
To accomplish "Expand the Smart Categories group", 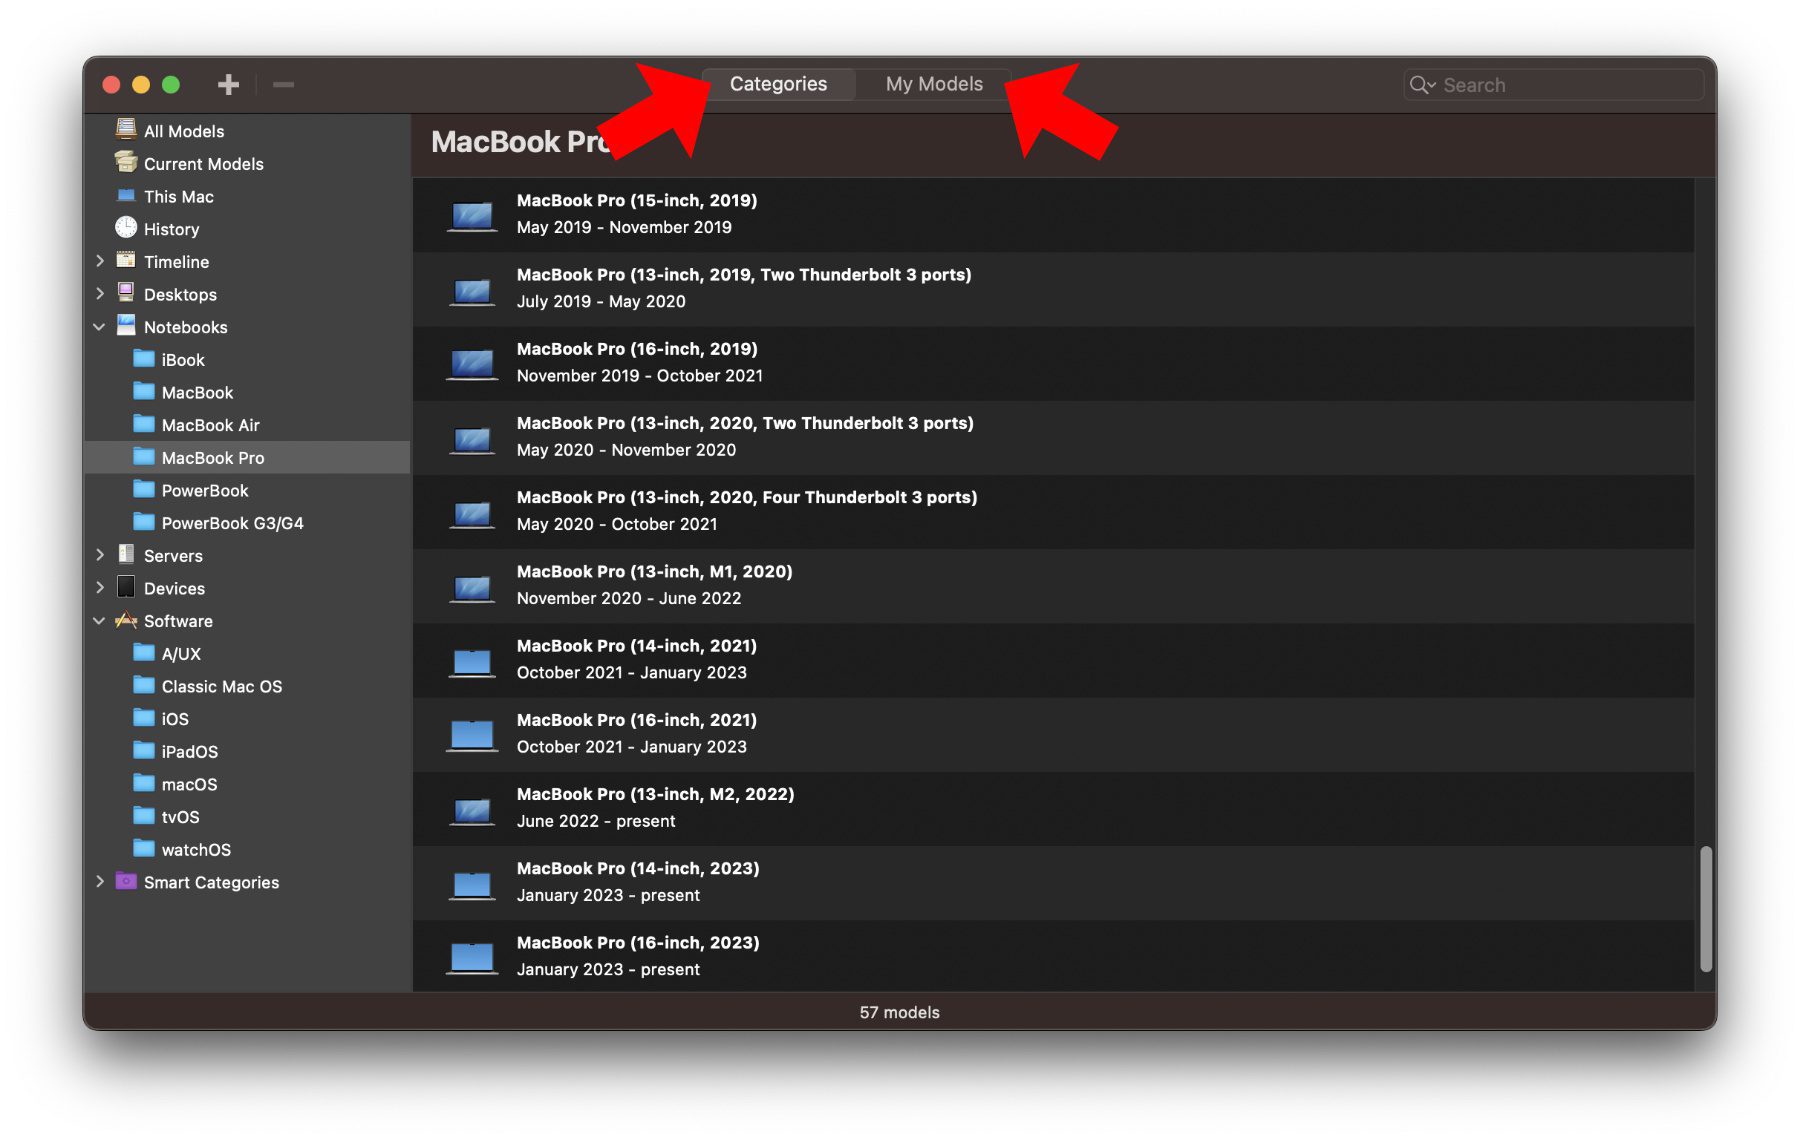I will coord(100,882).
